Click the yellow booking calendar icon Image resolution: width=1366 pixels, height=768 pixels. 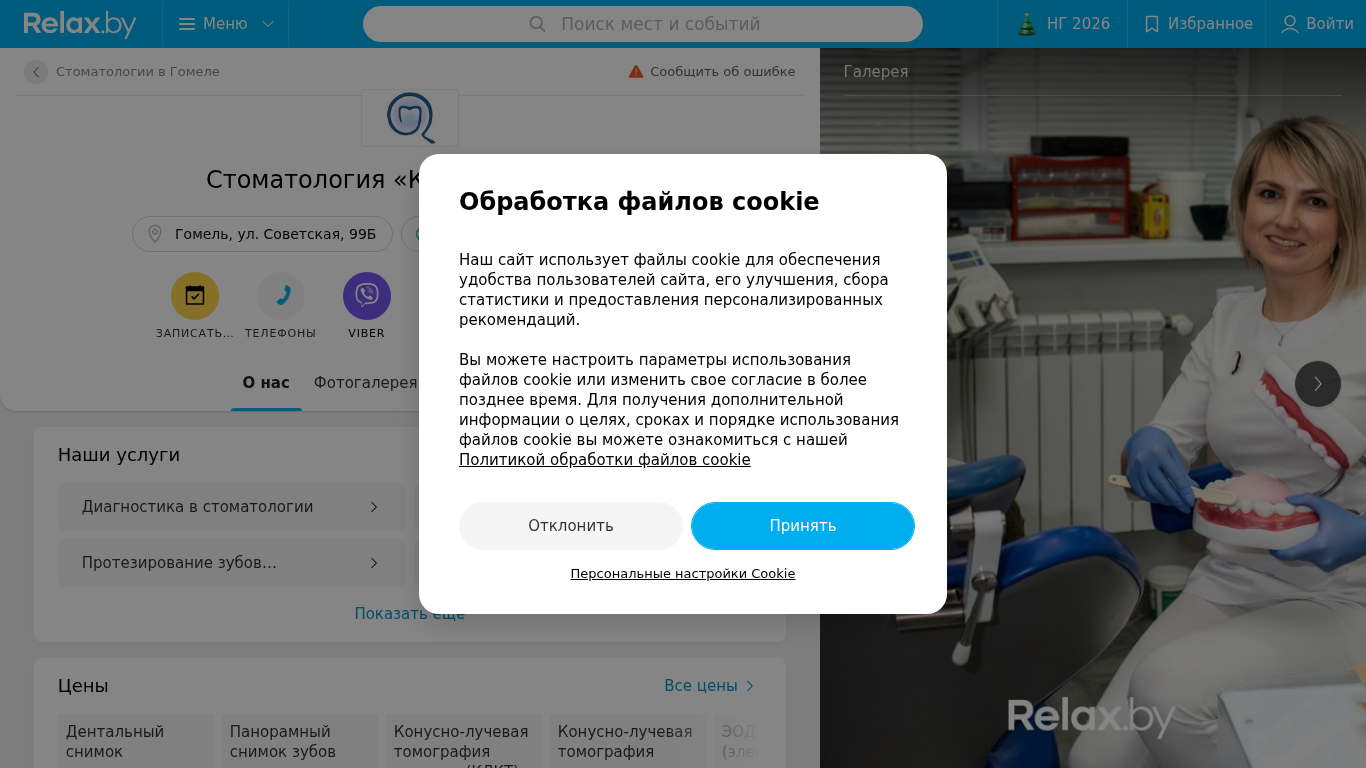point(195,296)
